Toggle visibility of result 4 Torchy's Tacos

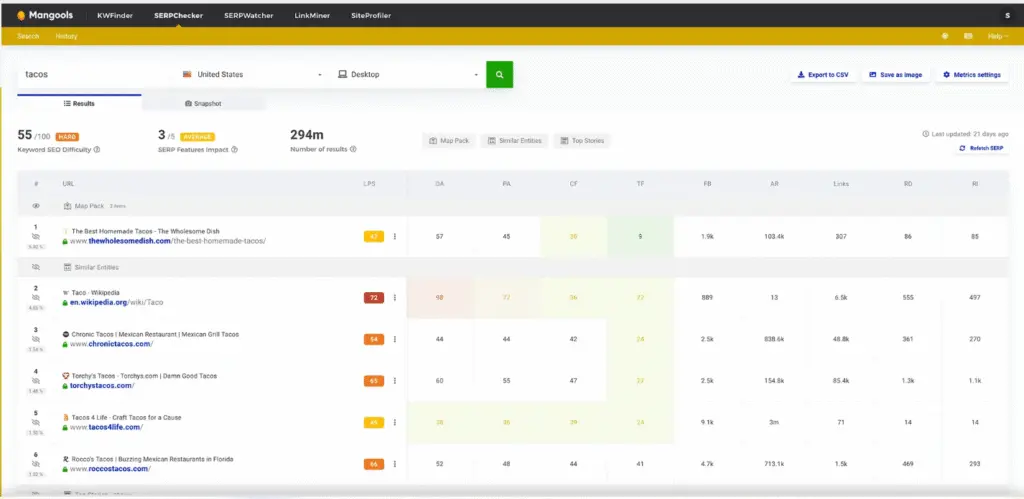coord(36,381)
